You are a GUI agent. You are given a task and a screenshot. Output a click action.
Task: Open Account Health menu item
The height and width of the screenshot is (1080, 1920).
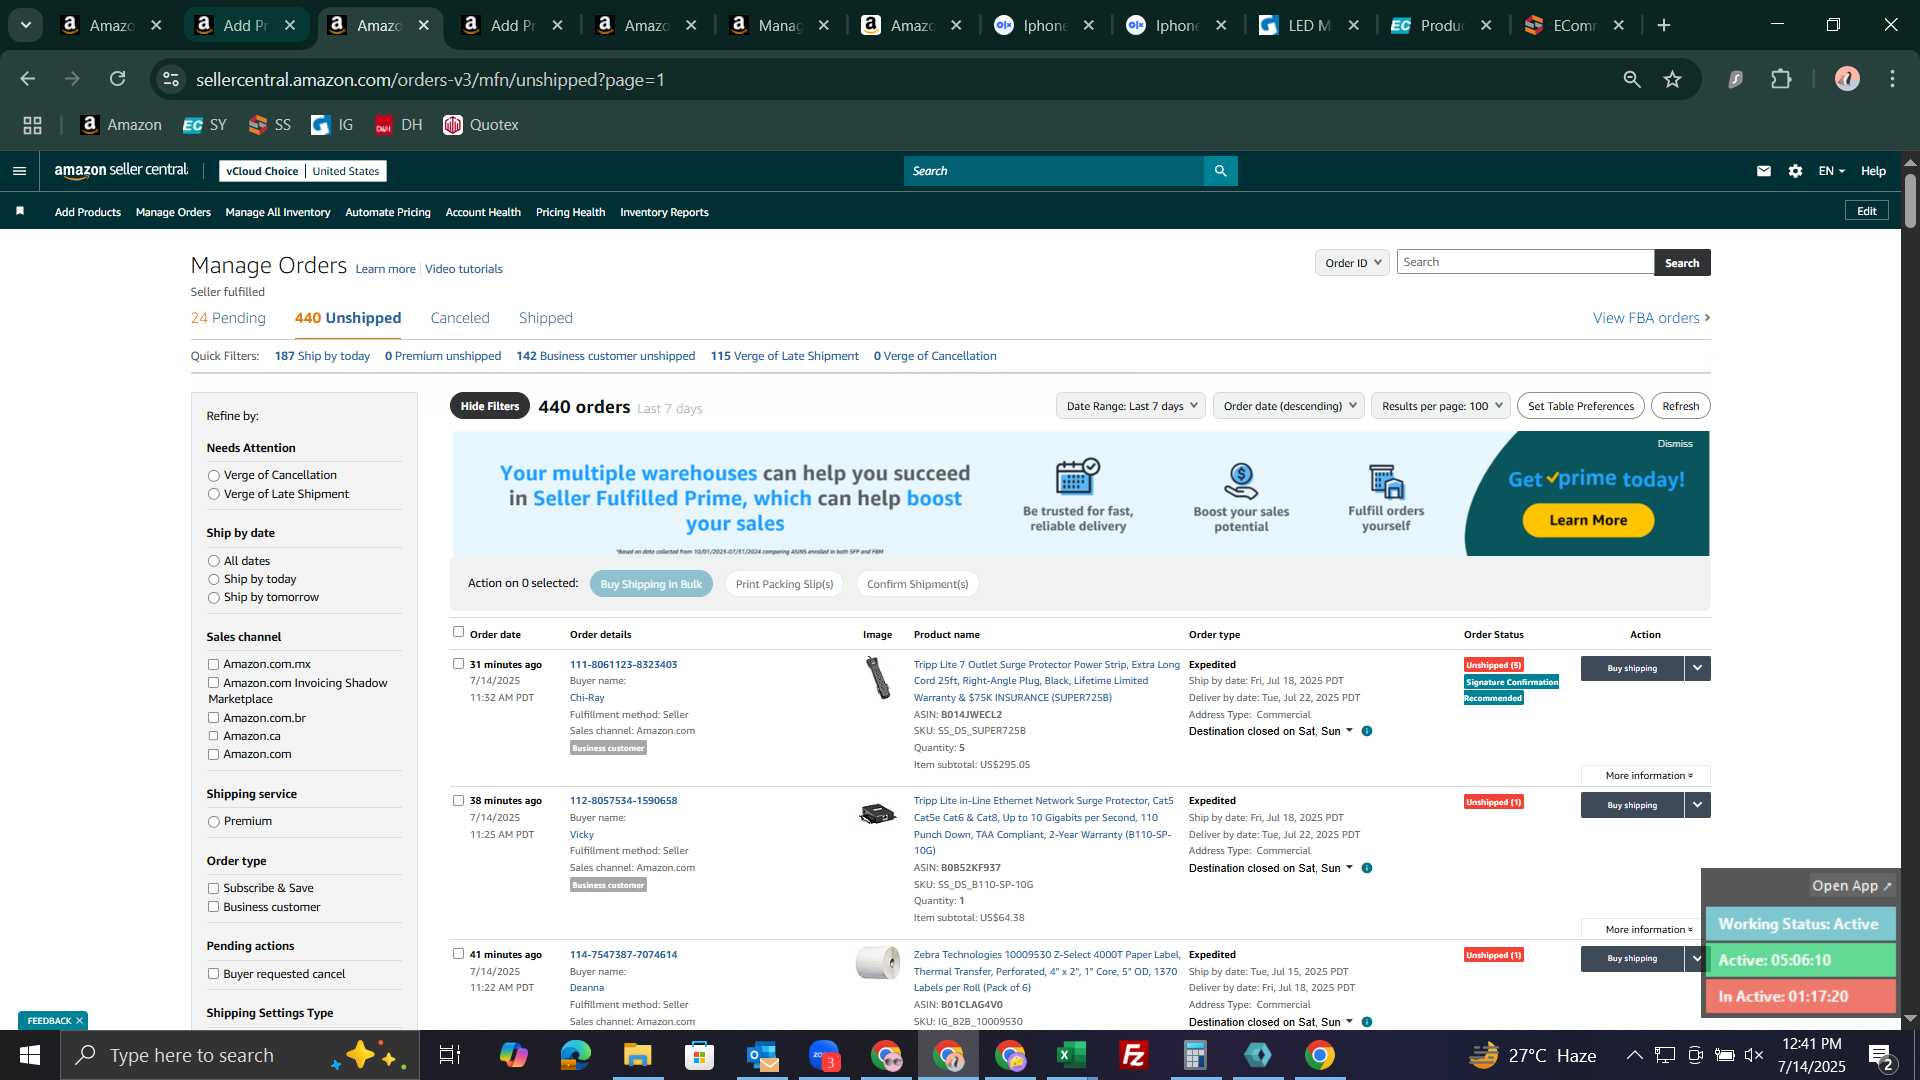click(483, 212)
